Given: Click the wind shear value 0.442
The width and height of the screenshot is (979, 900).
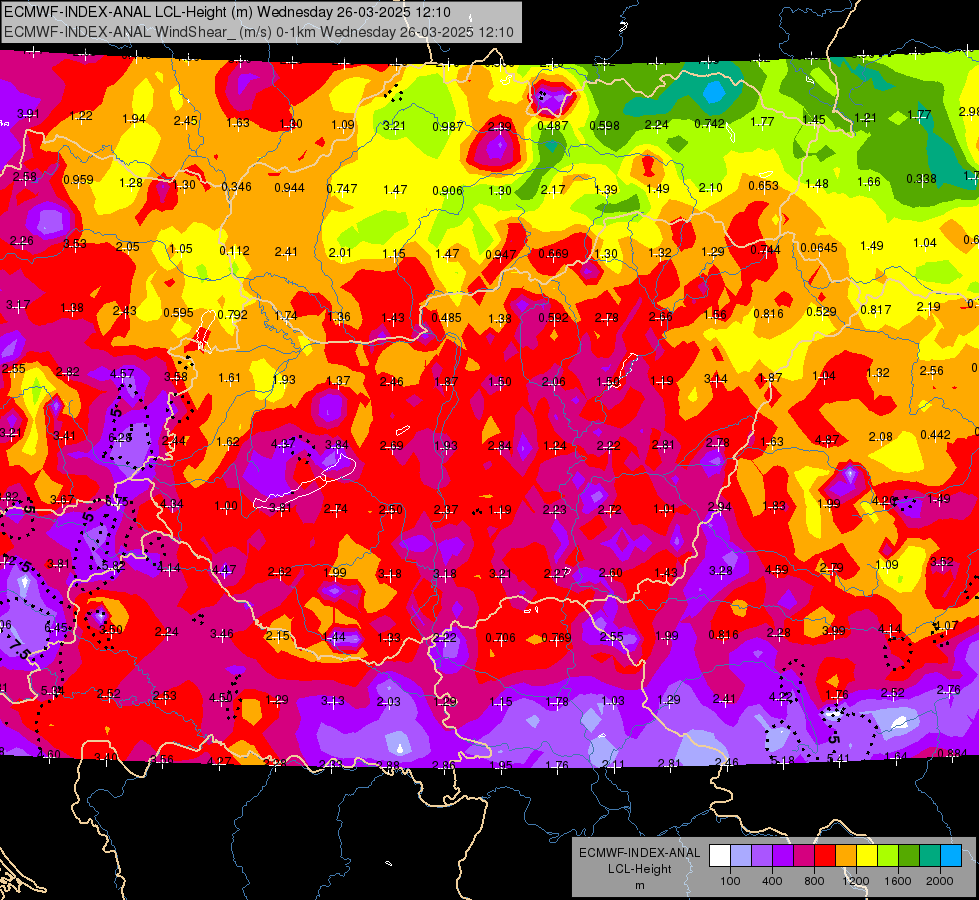Looking at the screenshot, I should coord(935,435).
